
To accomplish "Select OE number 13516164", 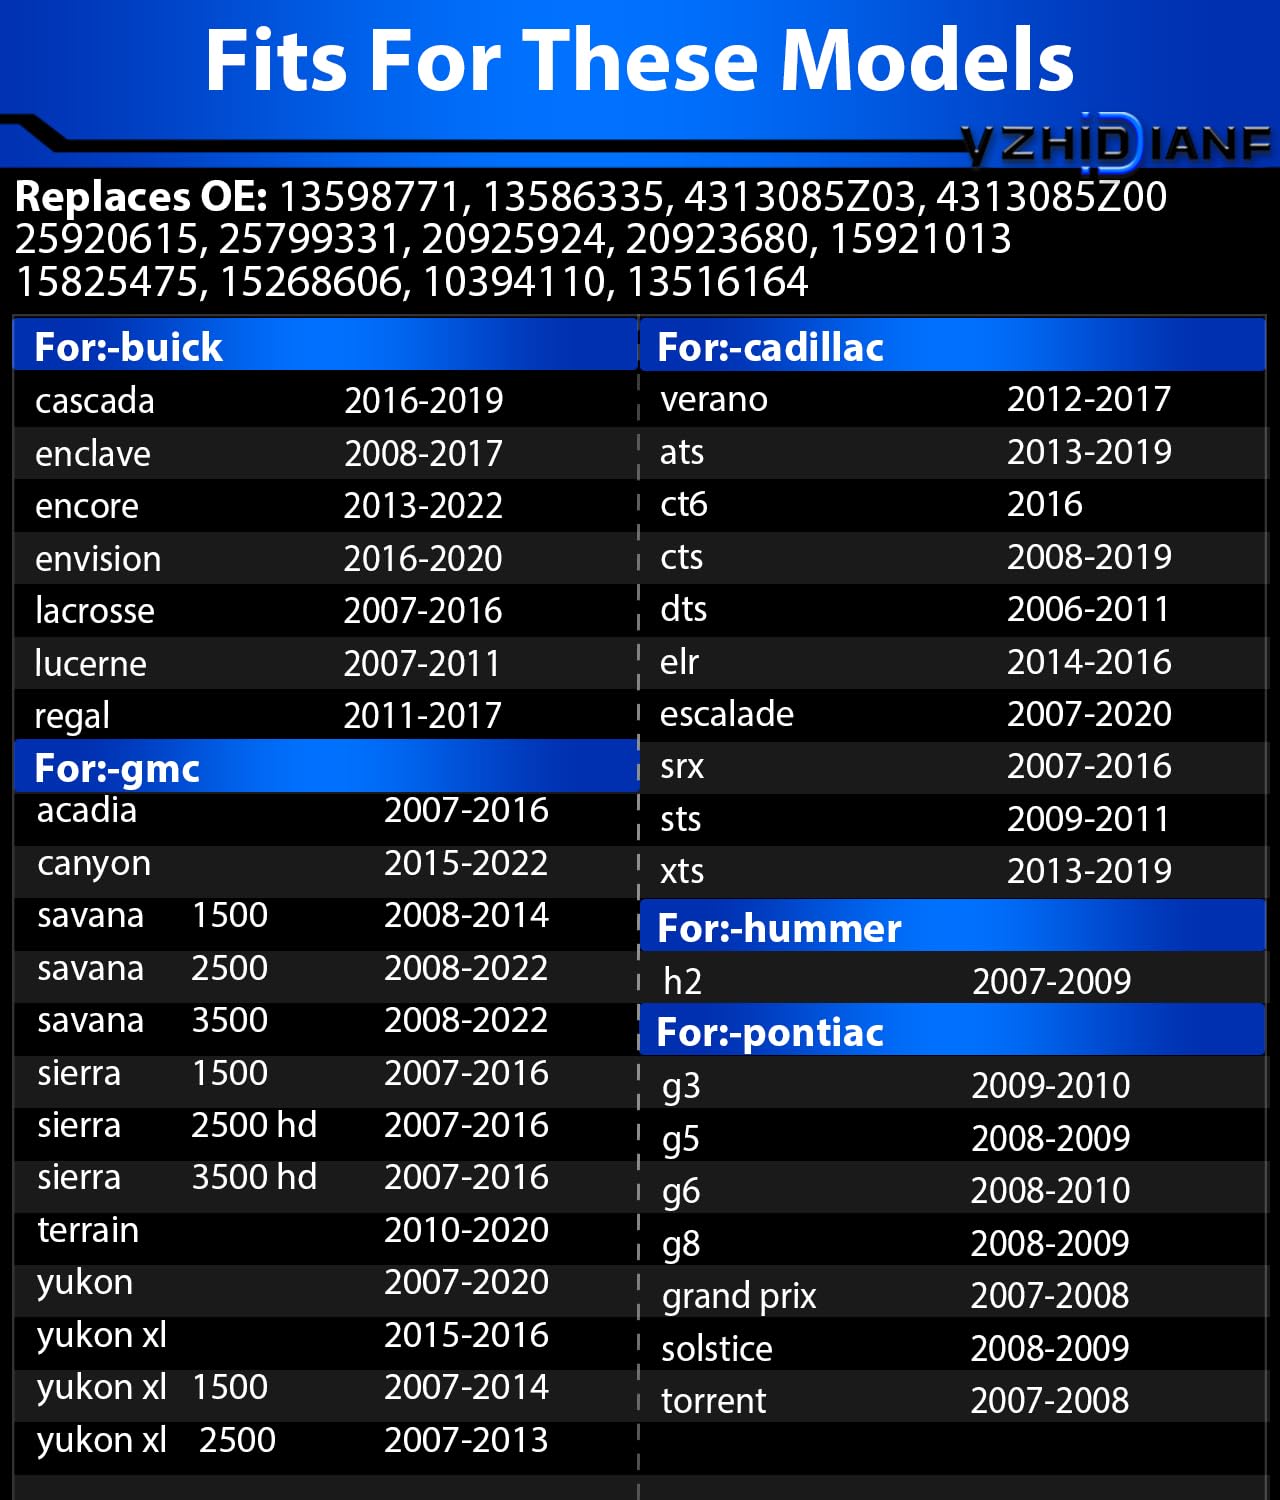I will (717, 283).
